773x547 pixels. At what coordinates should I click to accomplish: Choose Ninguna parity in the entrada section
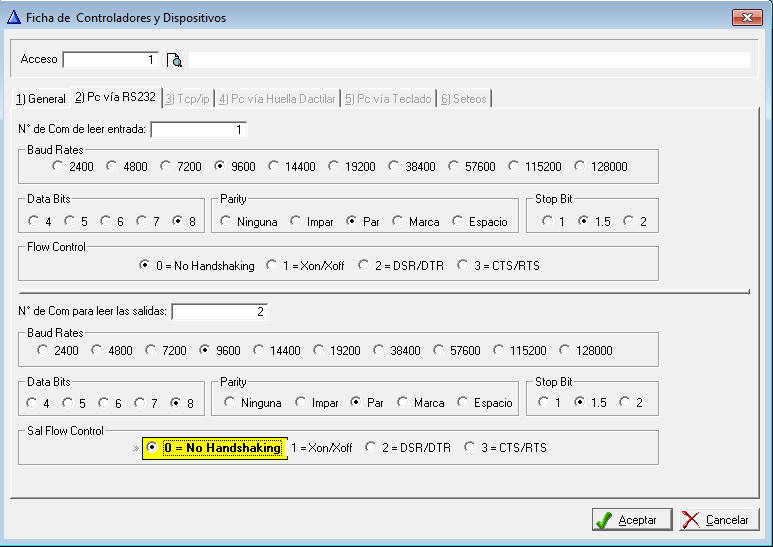[x=227, y=222]
